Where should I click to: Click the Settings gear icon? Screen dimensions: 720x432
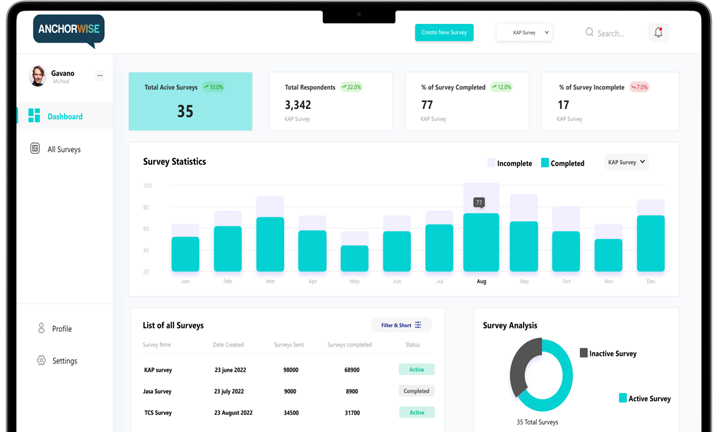tap(41, 360)
